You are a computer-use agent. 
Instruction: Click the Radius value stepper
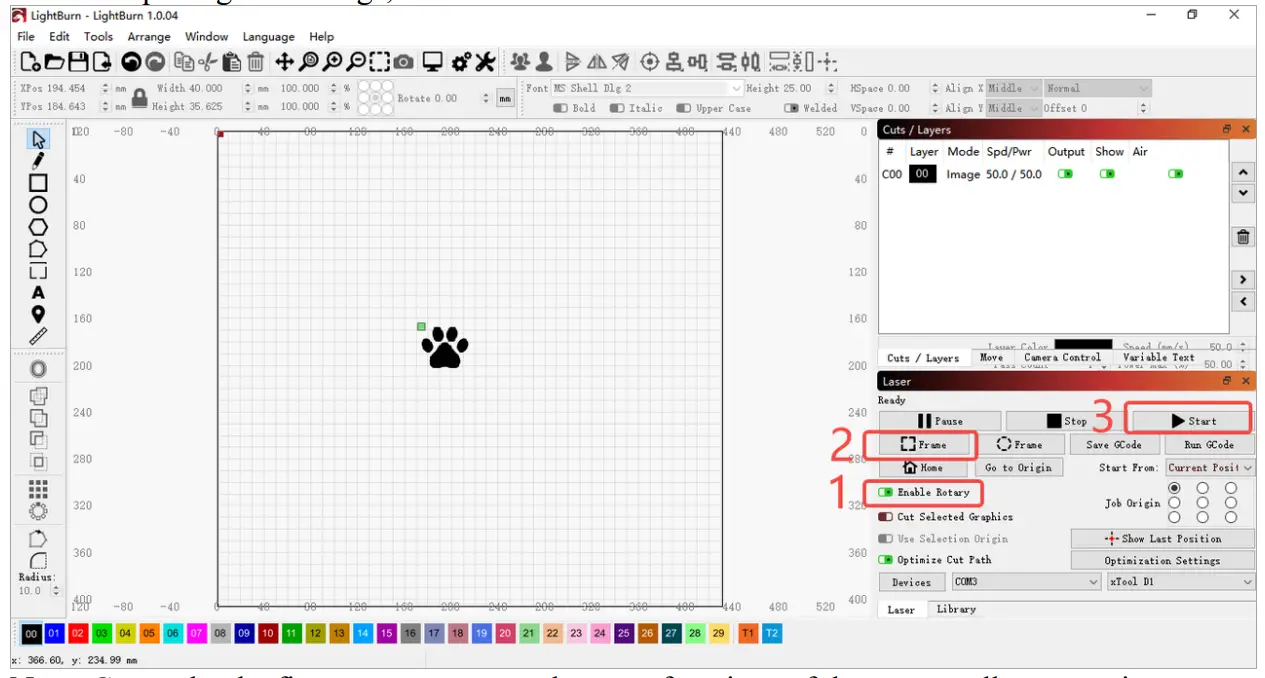click(56, 591)
